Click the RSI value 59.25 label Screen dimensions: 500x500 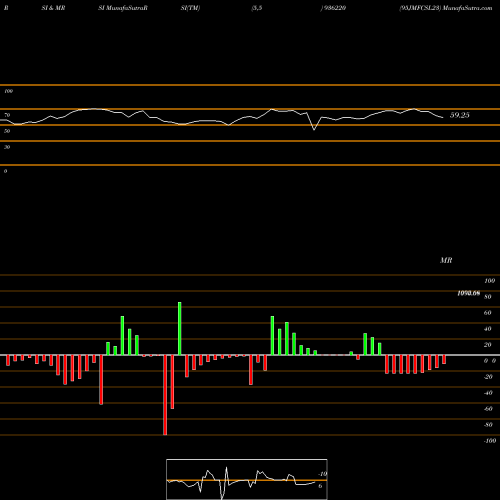coord(460,115)
